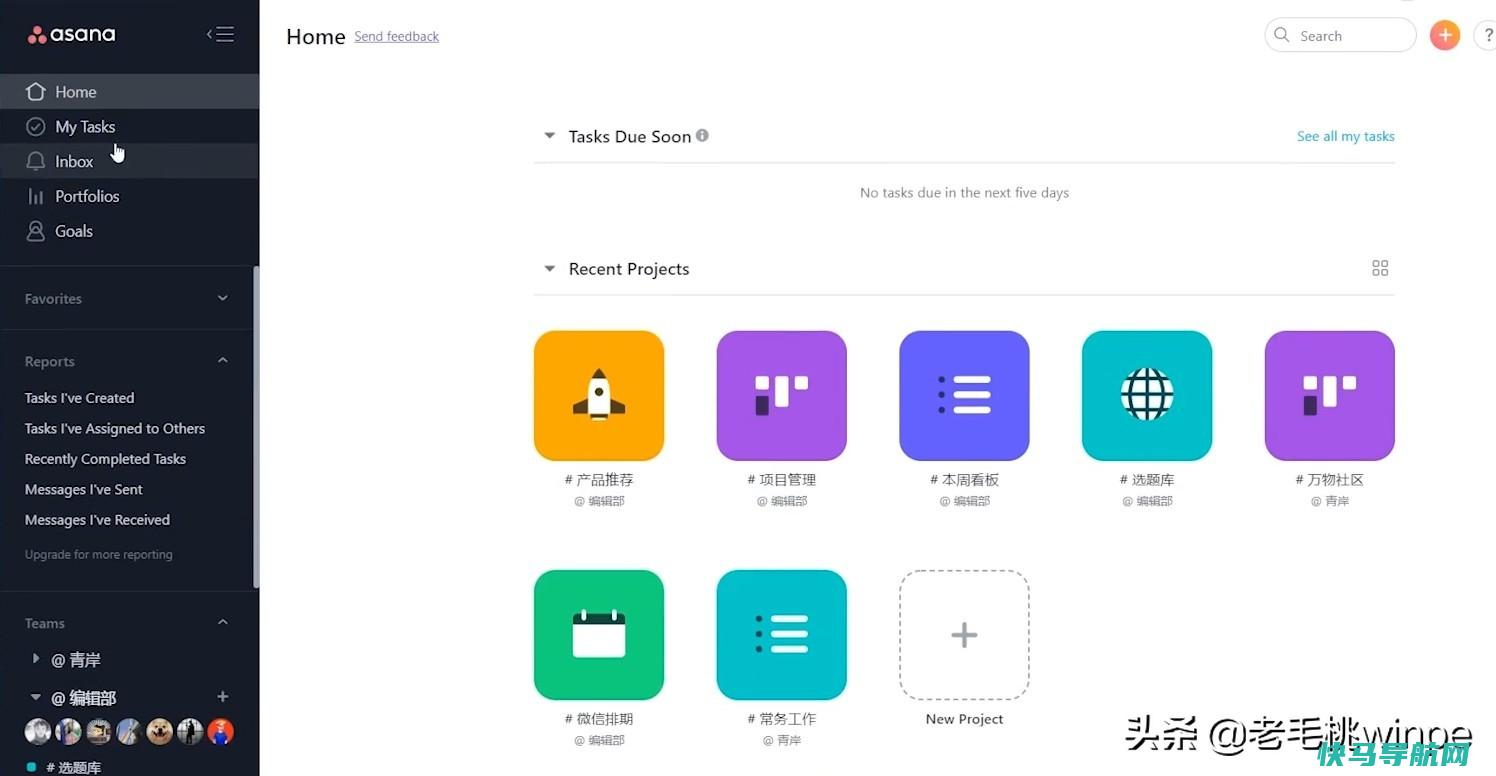The height and width of the screenshot is (776, 1496).
Task: Click See all my tasks
Action: tap(1345, 136)
